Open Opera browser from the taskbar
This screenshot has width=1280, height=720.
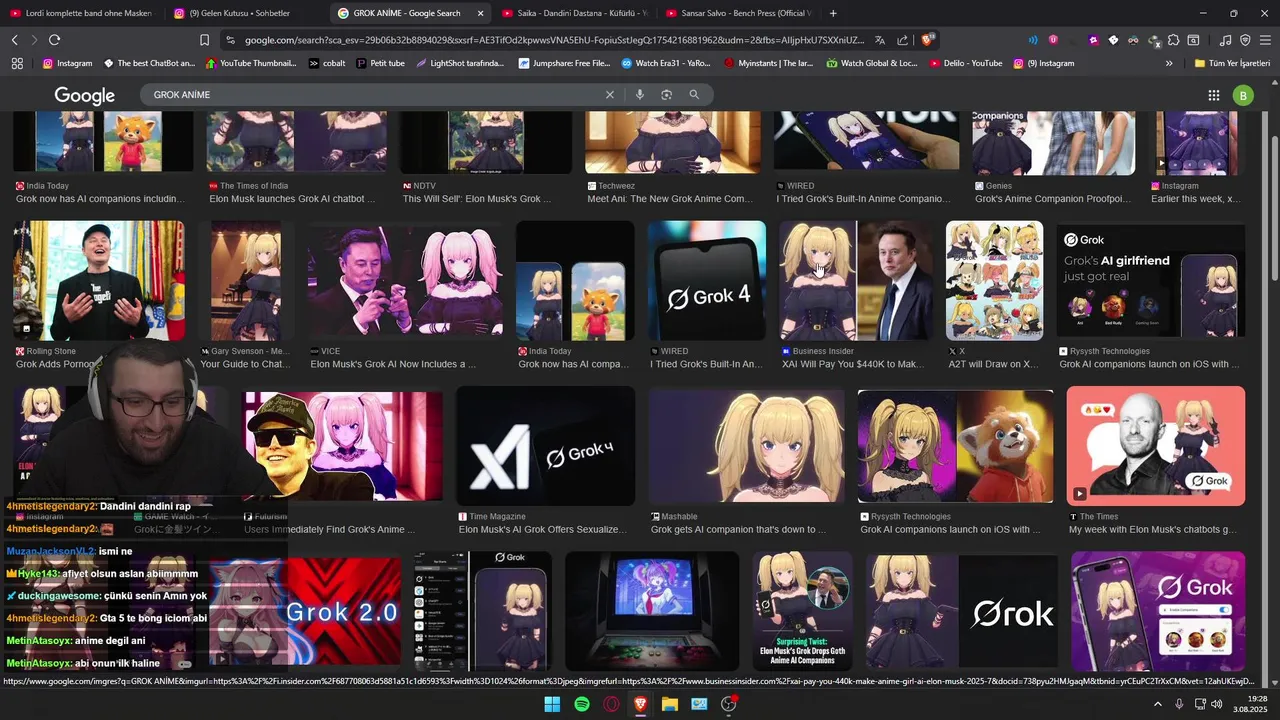tap(611, 704)
